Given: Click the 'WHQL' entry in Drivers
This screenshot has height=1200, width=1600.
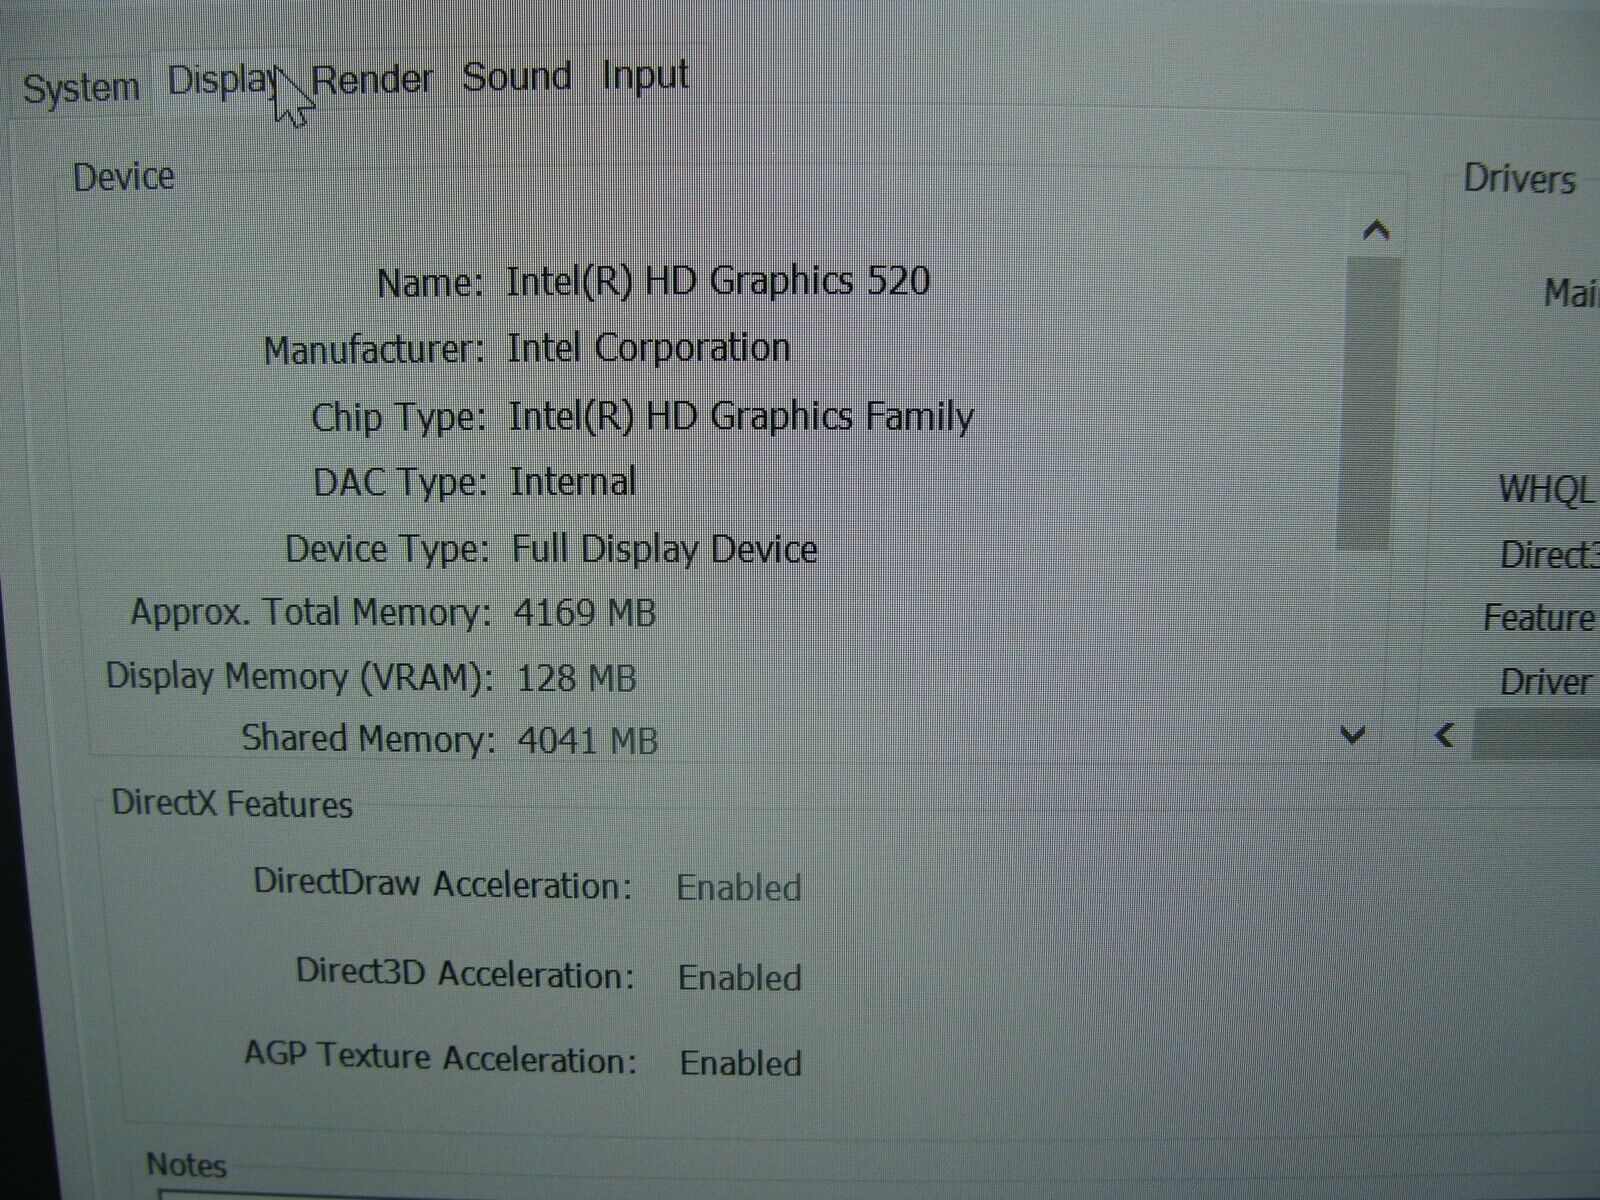Looking at the screenshot, I should pyautogui.click(x=1546, y=489).
